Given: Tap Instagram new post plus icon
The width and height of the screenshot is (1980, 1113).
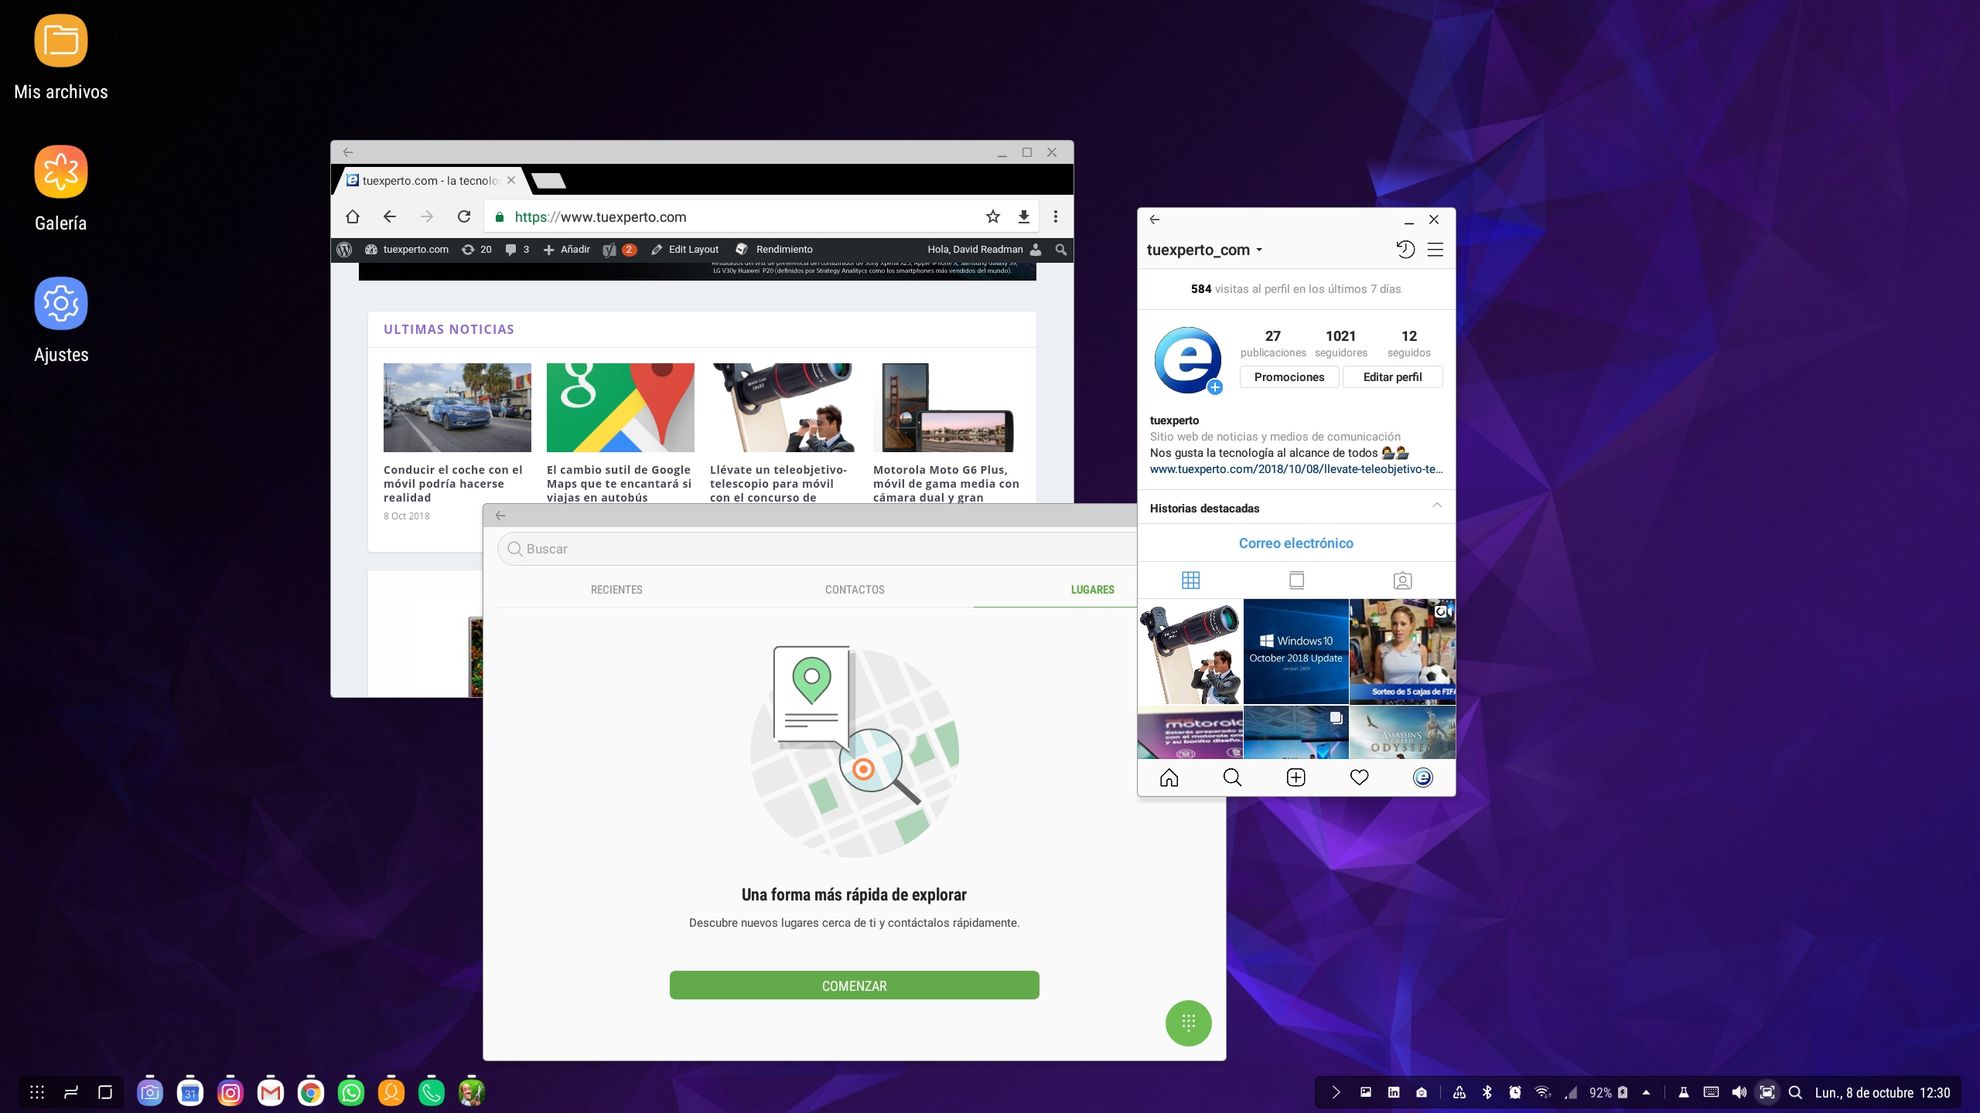Looking at the screenshot, I should [1295, 777].
